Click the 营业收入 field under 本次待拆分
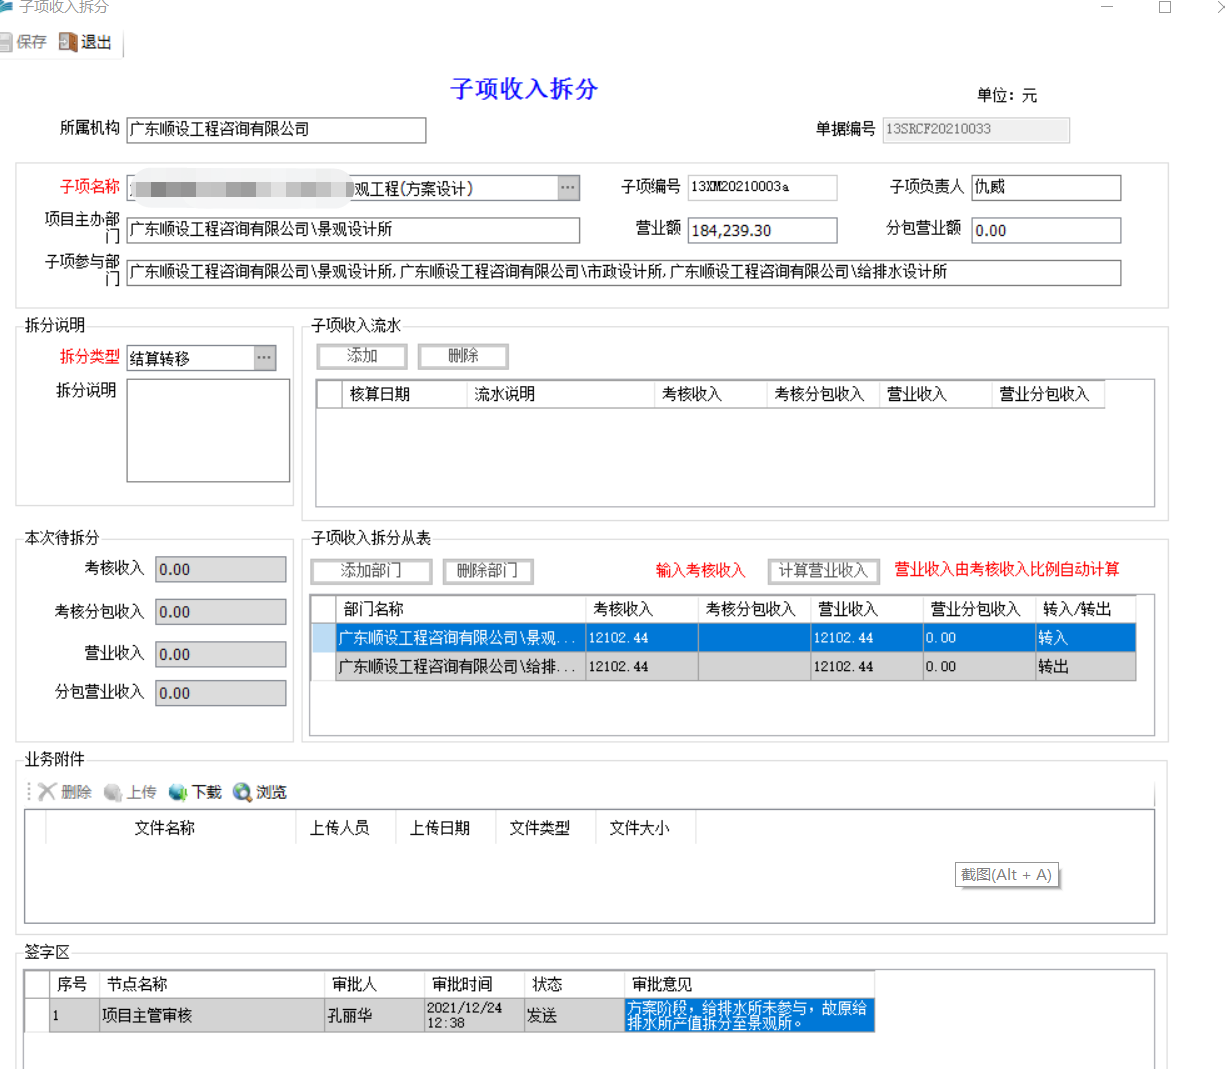The height and width of the screenshot is (1069, 1225). click(221, 655)
